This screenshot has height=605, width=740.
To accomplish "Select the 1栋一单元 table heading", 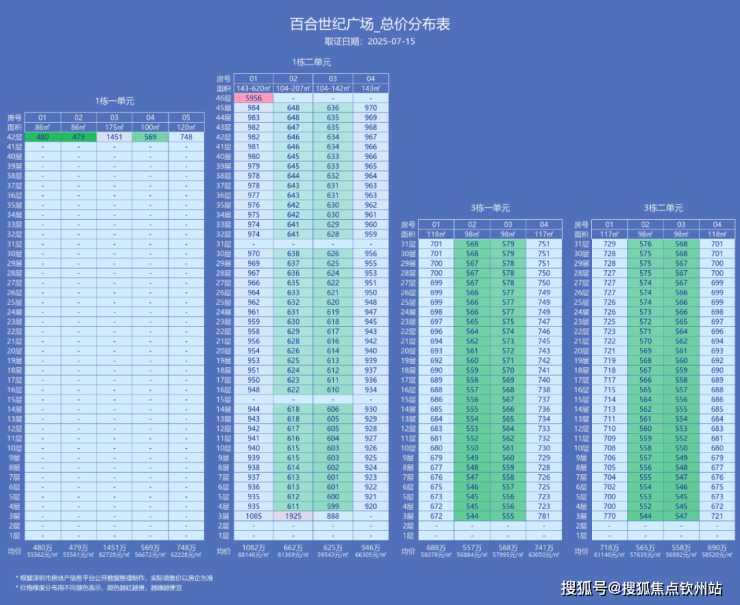I will pyautogui.click(x=114, y=101).
